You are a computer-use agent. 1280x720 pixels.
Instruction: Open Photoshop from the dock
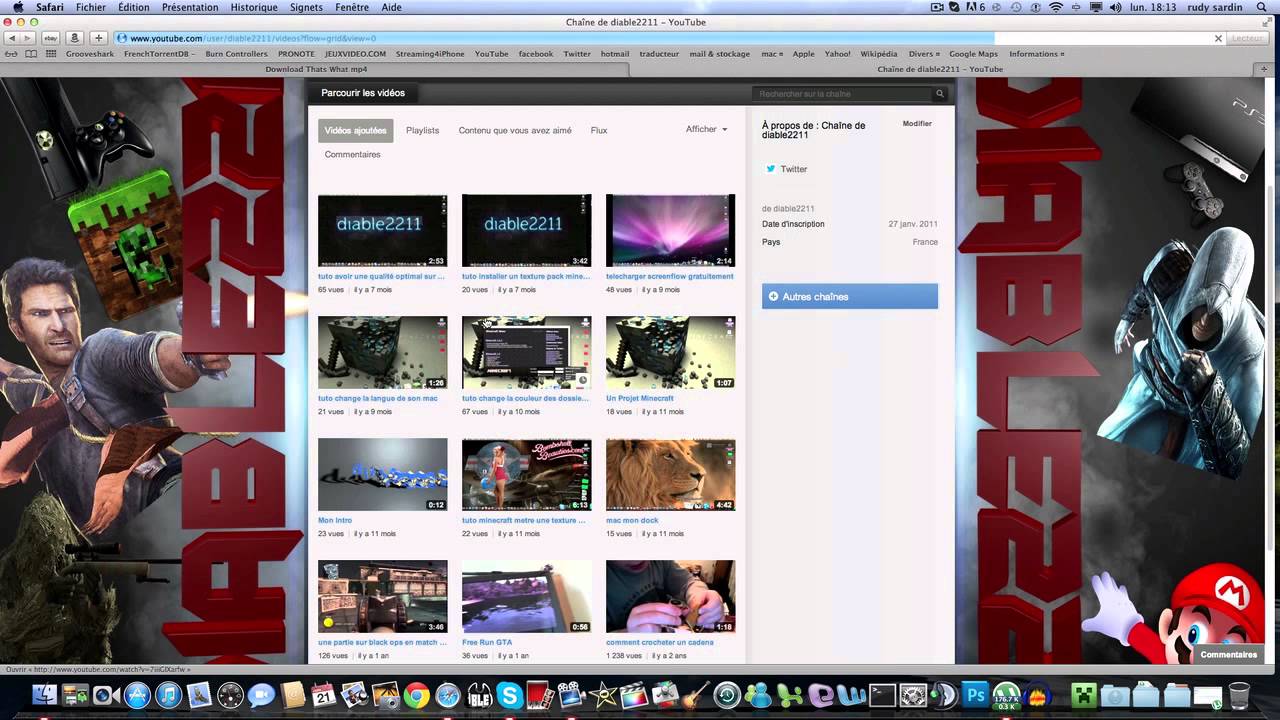pos(975,694)
